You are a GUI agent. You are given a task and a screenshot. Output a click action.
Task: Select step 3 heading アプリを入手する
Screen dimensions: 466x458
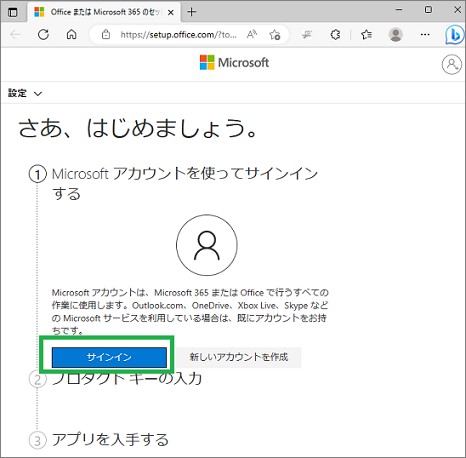110,440
